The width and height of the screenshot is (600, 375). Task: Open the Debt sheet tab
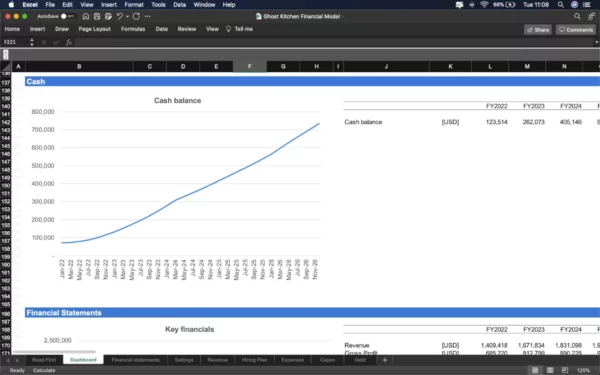tap(360, 360)
